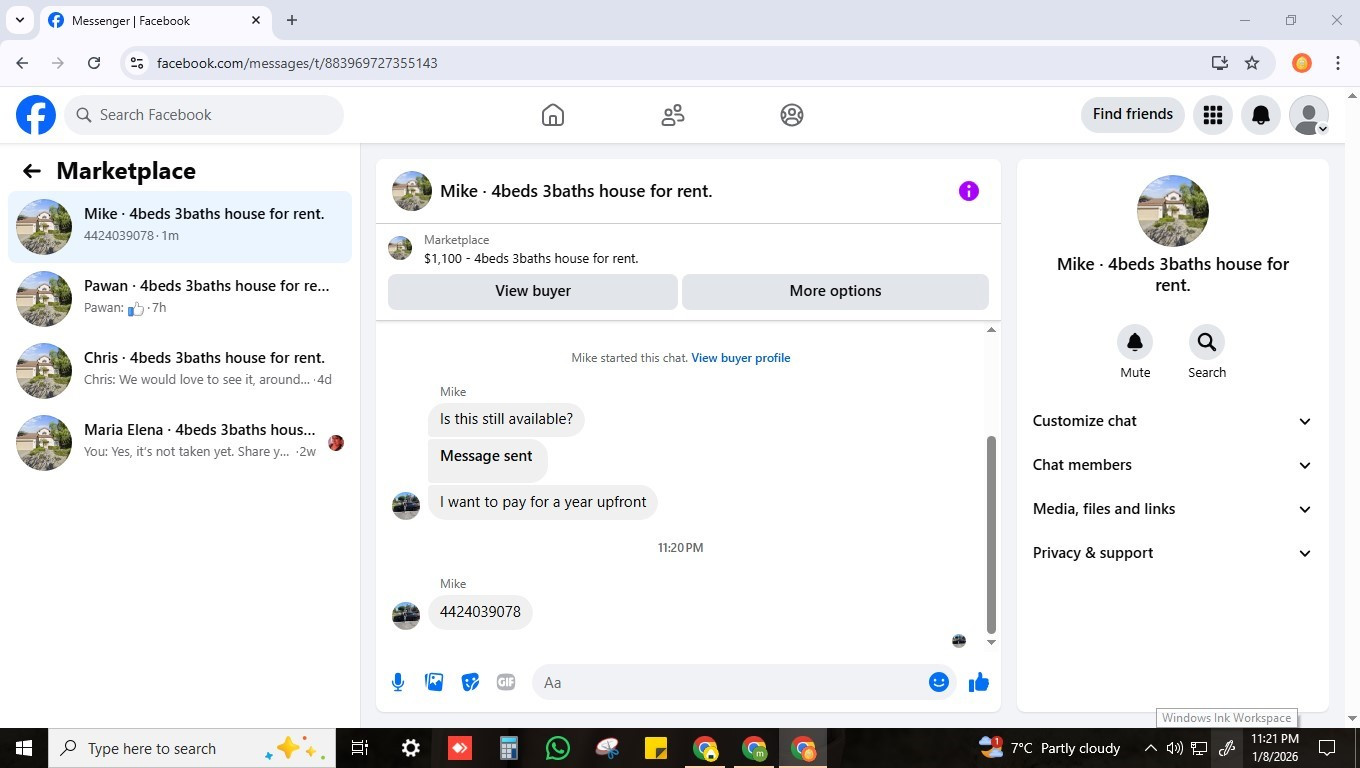Open the Facebook logo home link
Viewport: 1360px width, 768px height.
click(36, 115)
